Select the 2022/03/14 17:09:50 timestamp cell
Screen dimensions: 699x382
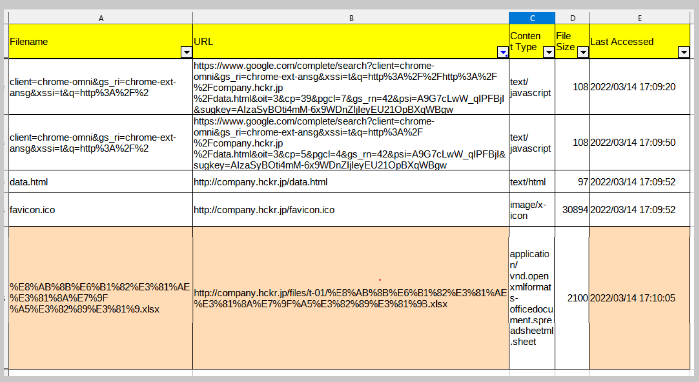639,143
